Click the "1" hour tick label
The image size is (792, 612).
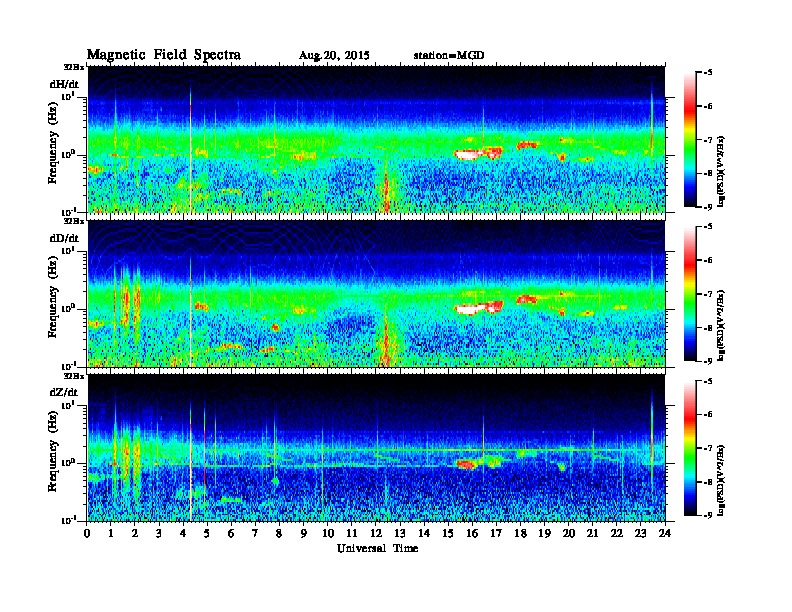pyautogui.click(x=111, y=534)
